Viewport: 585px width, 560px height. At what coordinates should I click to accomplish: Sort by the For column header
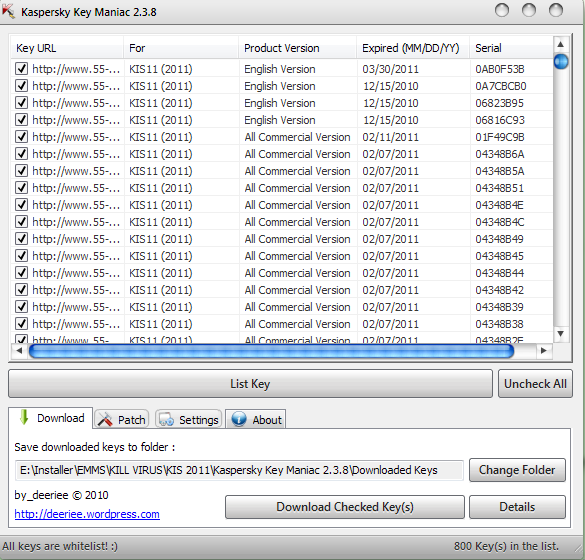[181, 48]
